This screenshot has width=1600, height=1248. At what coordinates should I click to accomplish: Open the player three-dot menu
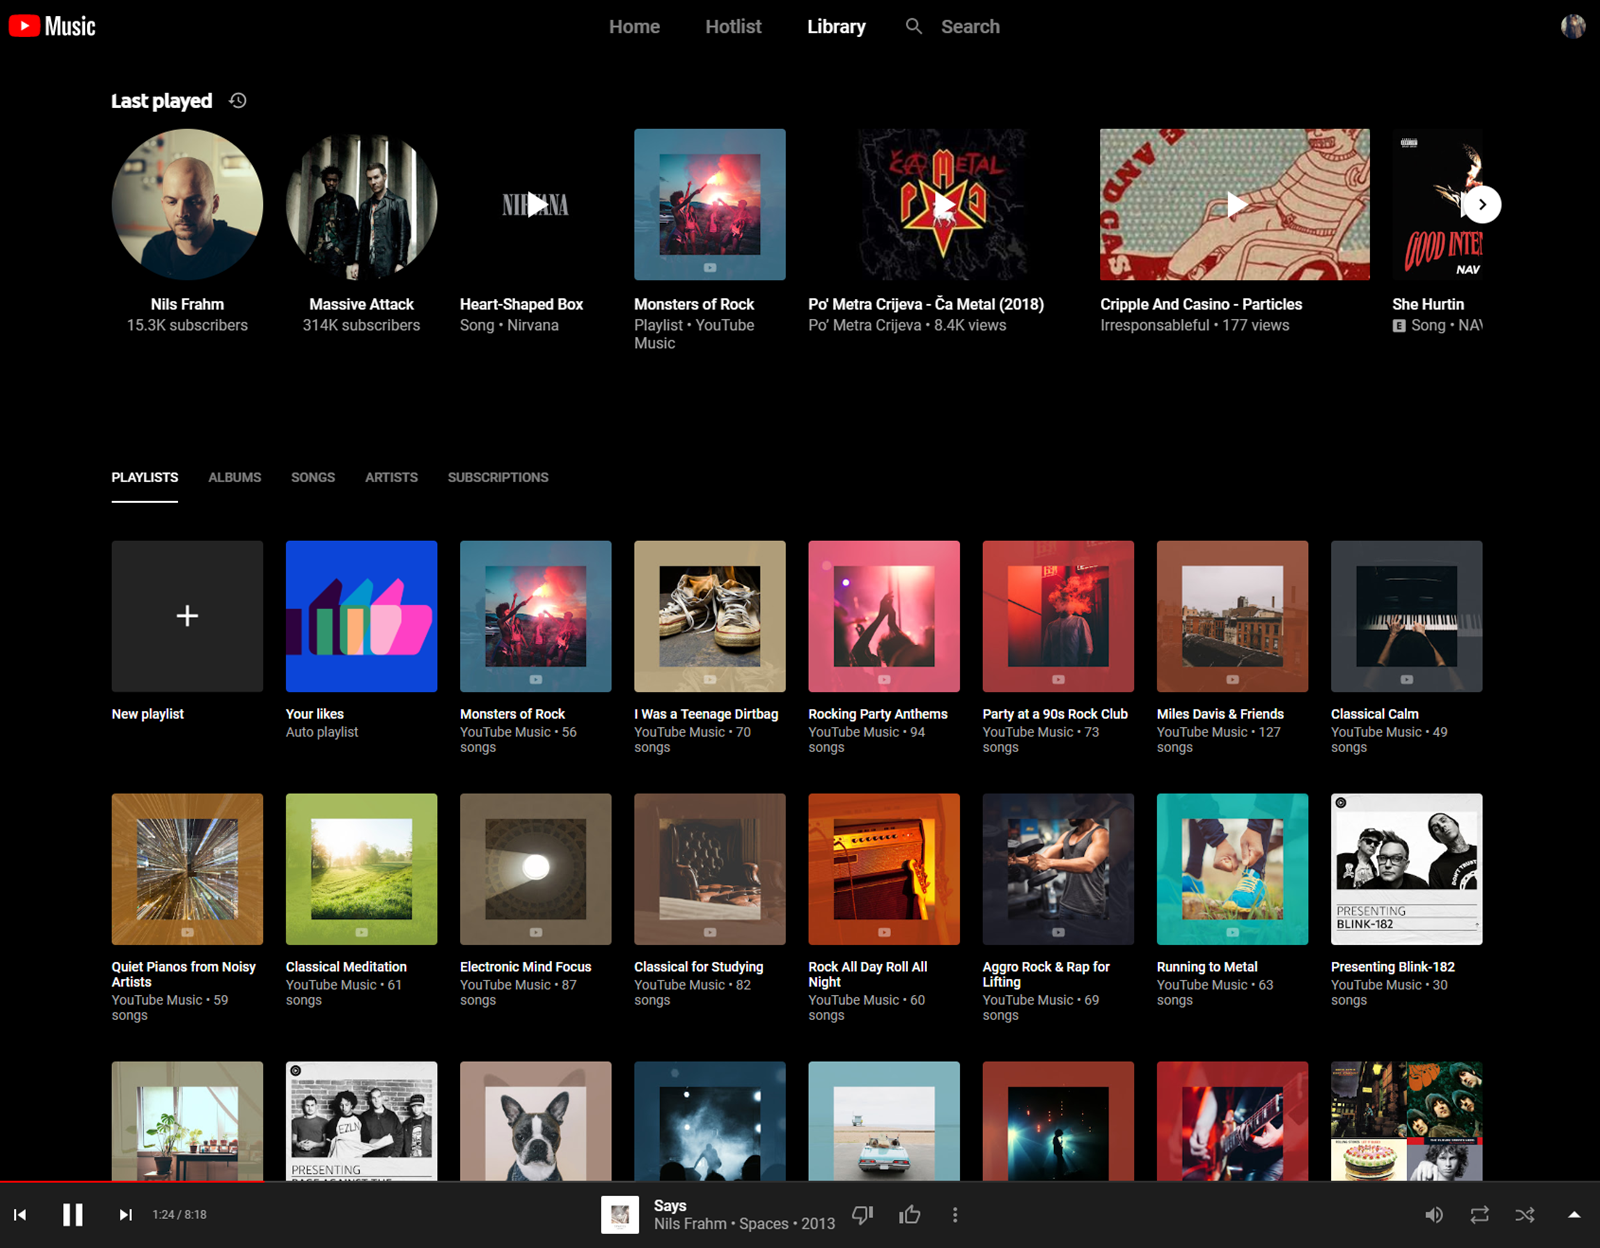tap(955, 1214)
